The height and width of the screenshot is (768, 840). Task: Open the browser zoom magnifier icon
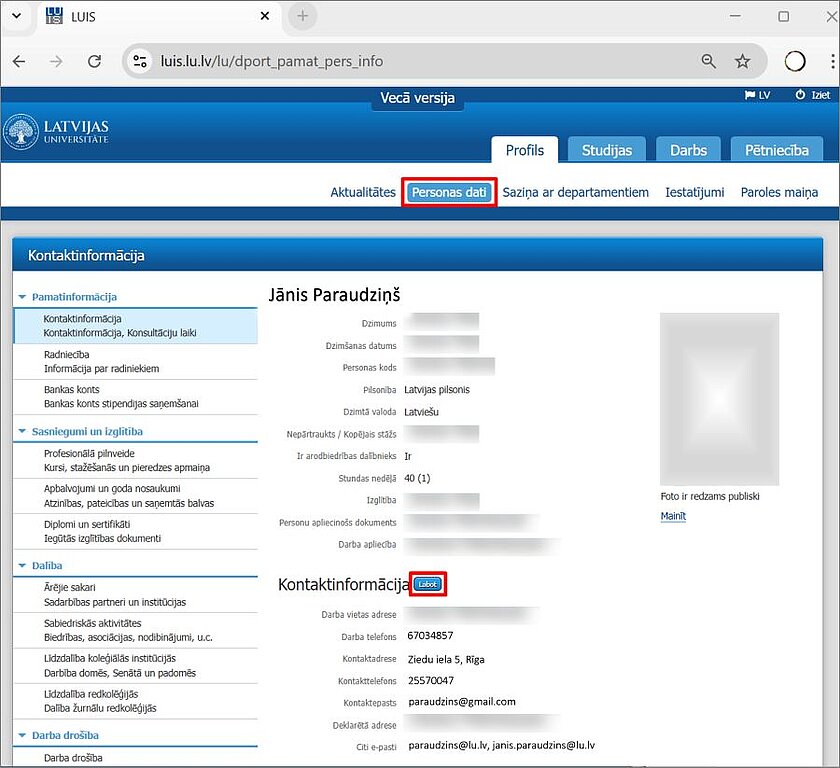(x=708, y=61)
